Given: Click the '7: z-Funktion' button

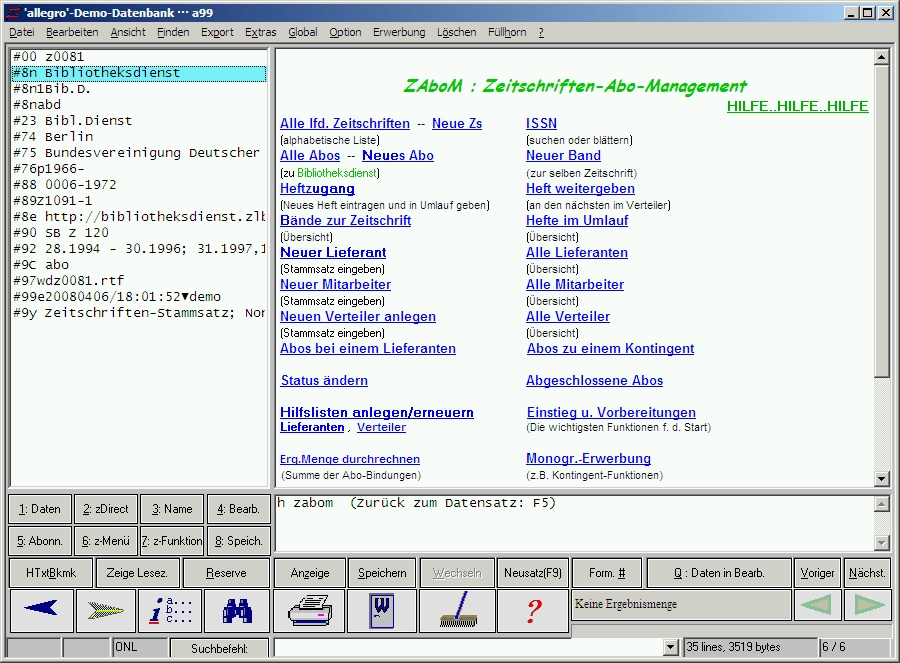Looking at the screenshot, I should point(172,541).
